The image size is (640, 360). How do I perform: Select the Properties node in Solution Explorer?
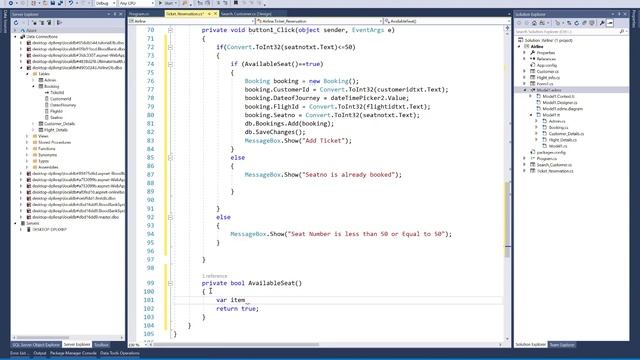545,53
